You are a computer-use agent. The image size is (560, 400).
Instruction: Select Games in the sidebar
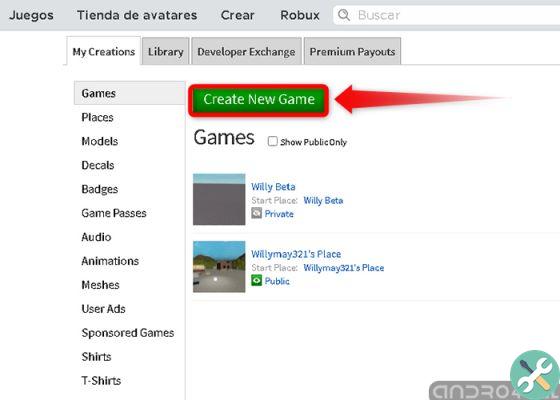coord(129,93)
